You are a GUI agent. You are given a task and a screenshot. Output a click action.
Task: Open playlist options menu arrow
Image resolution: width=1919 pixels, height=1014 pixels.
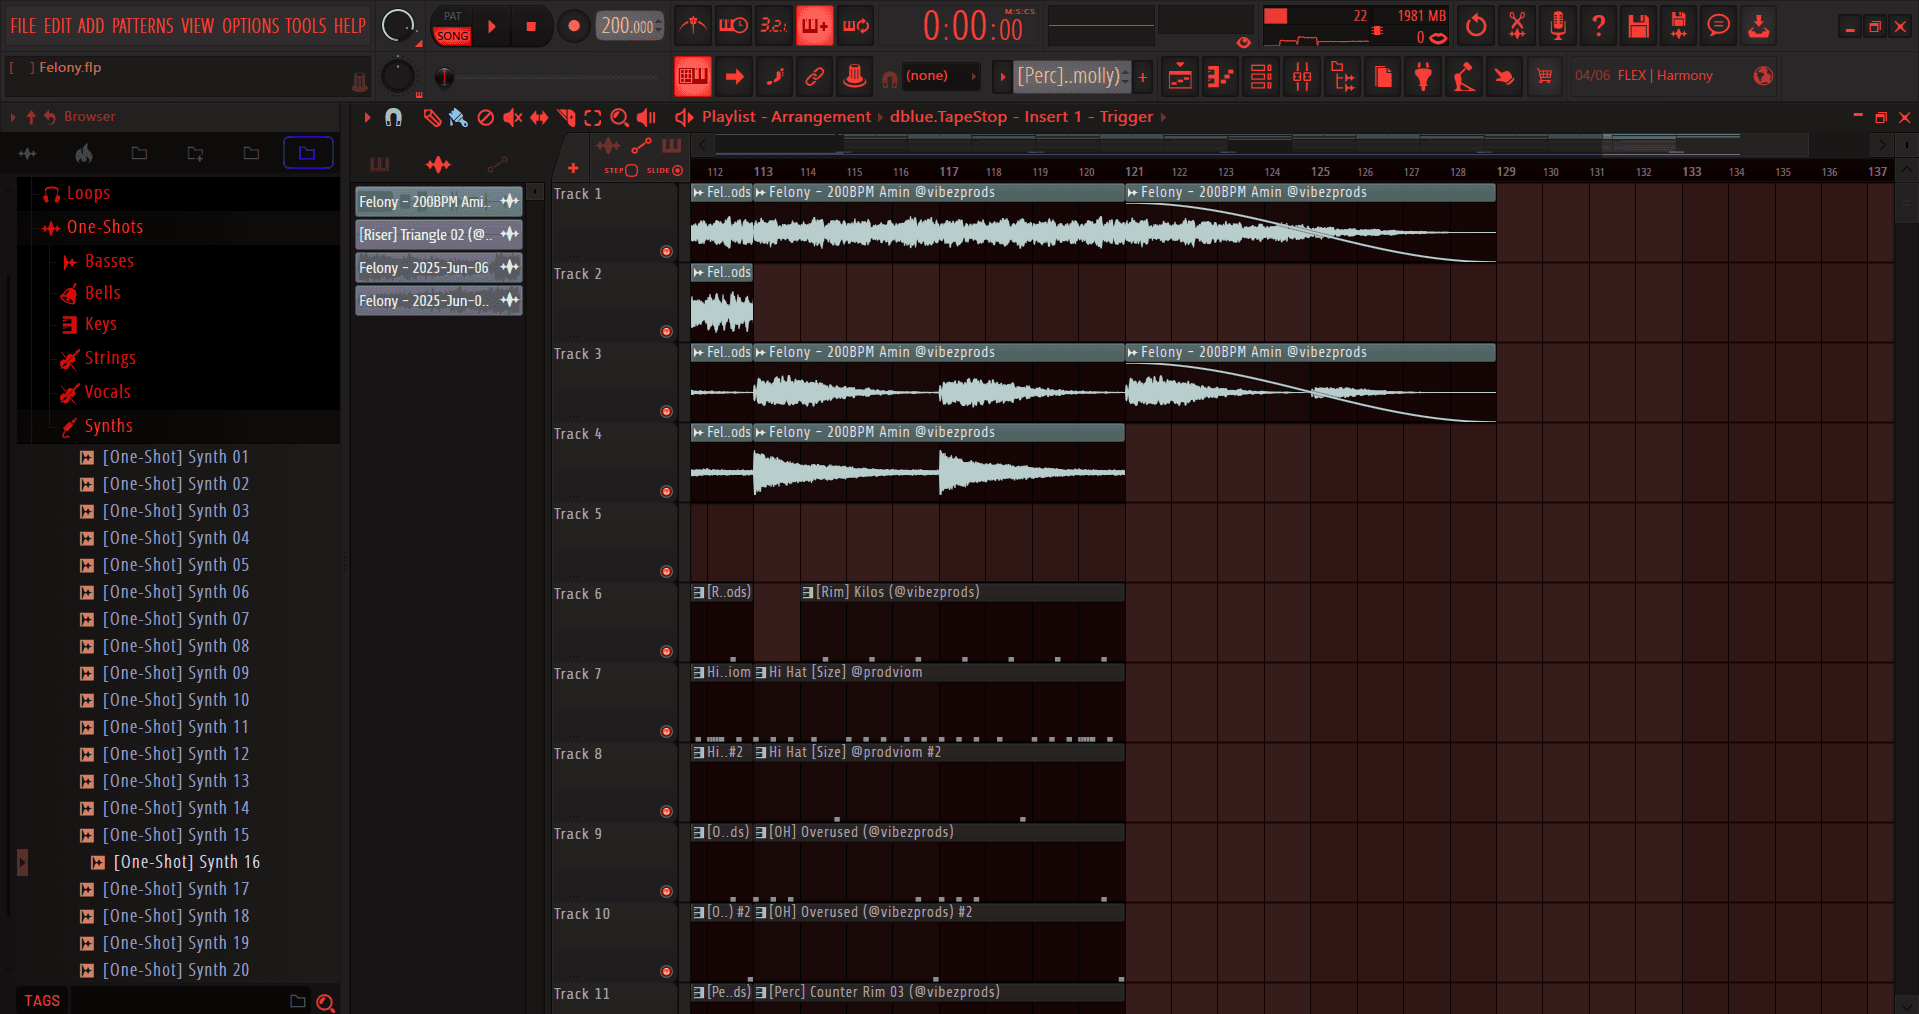[x=367, y=118]
